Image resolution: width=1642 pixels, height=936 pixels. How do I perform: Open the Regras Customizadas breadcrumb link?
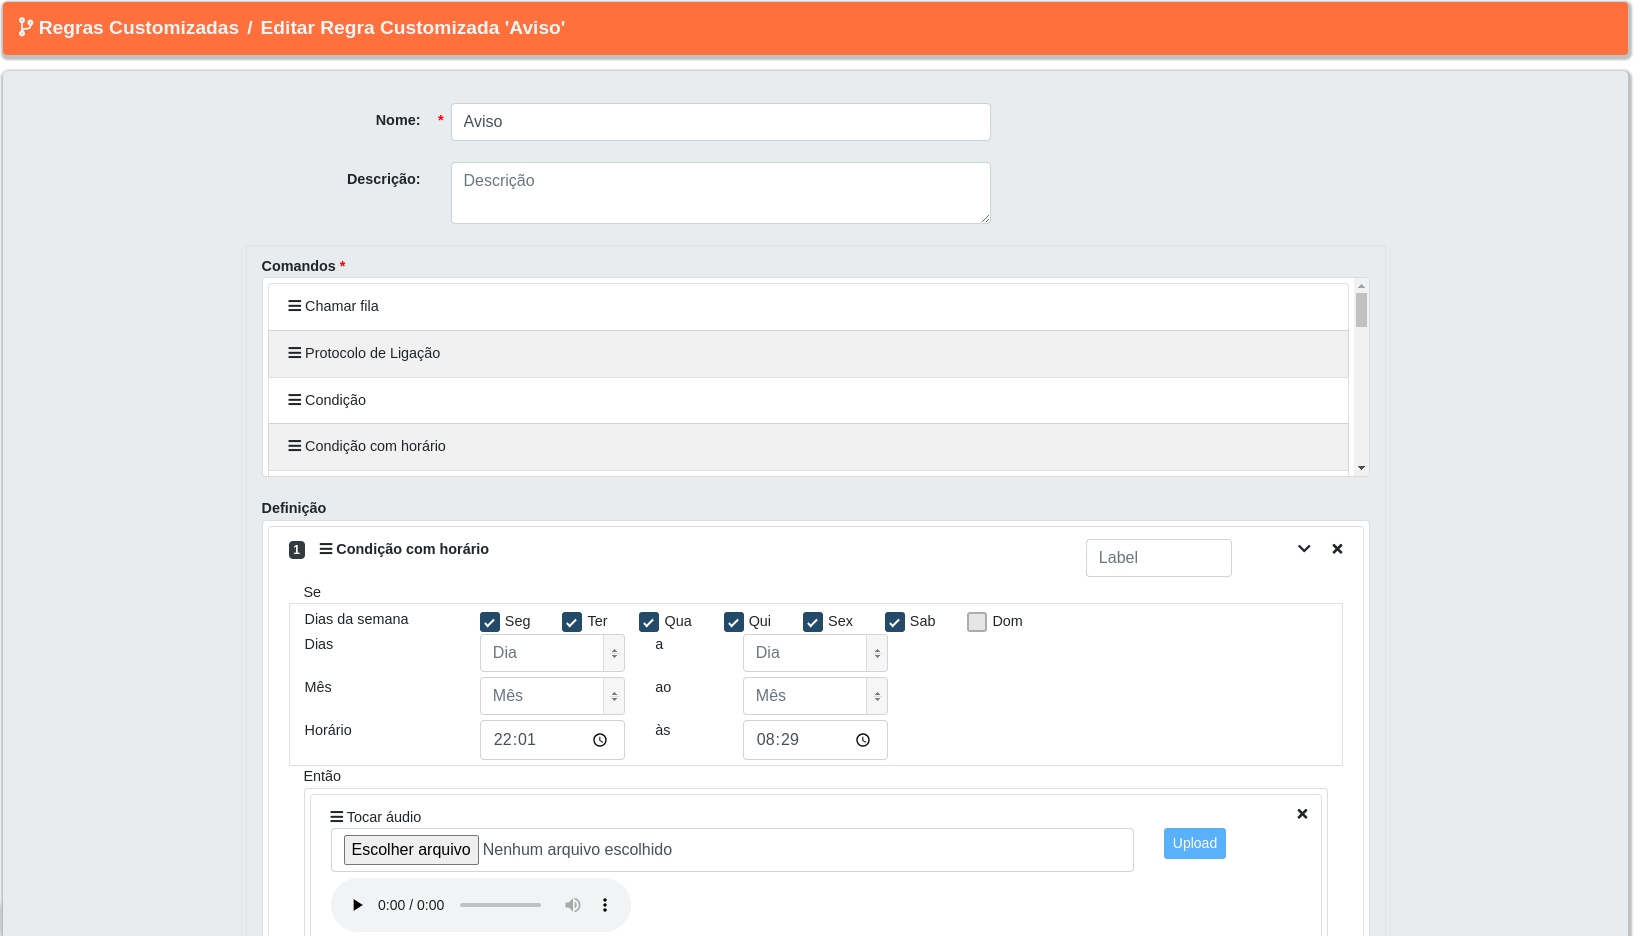[x=139, y=28]
